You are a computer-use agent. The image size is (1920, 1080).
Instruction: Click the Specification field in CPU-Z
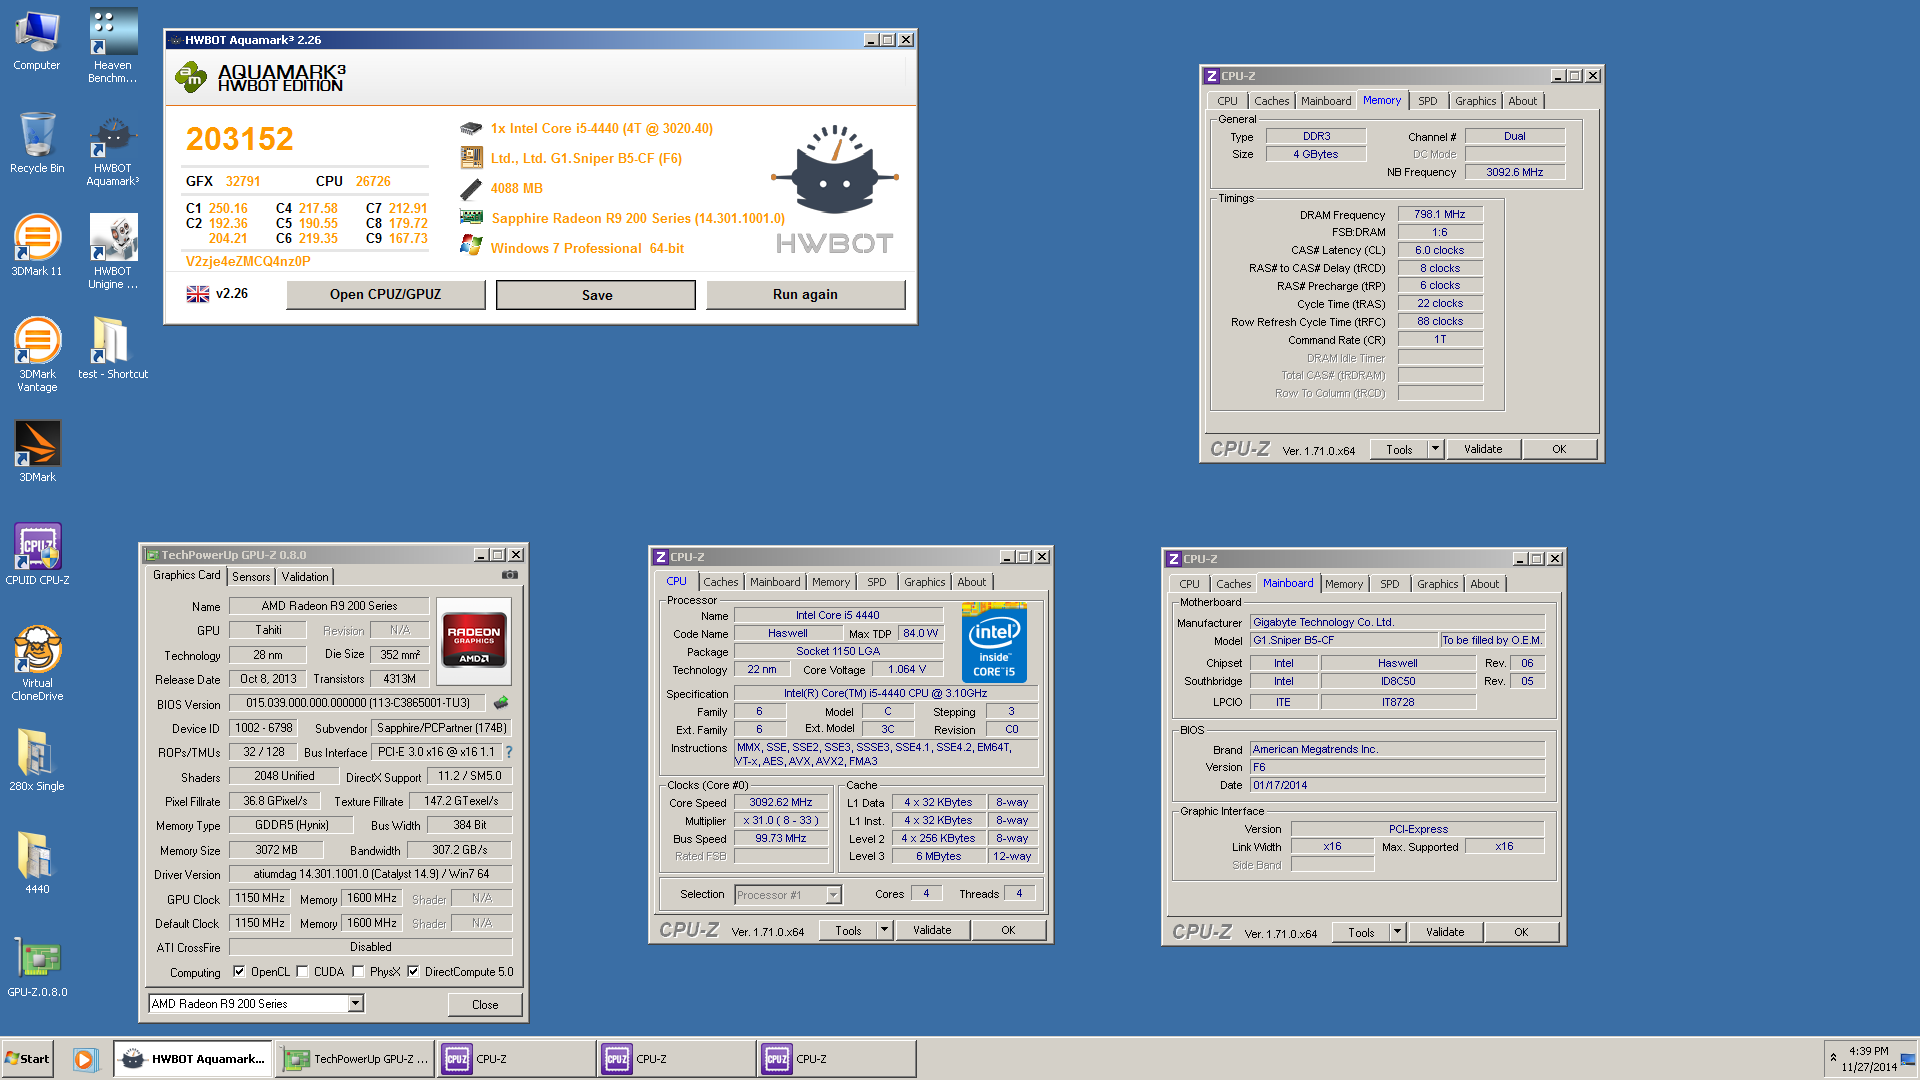coord(885,693)
